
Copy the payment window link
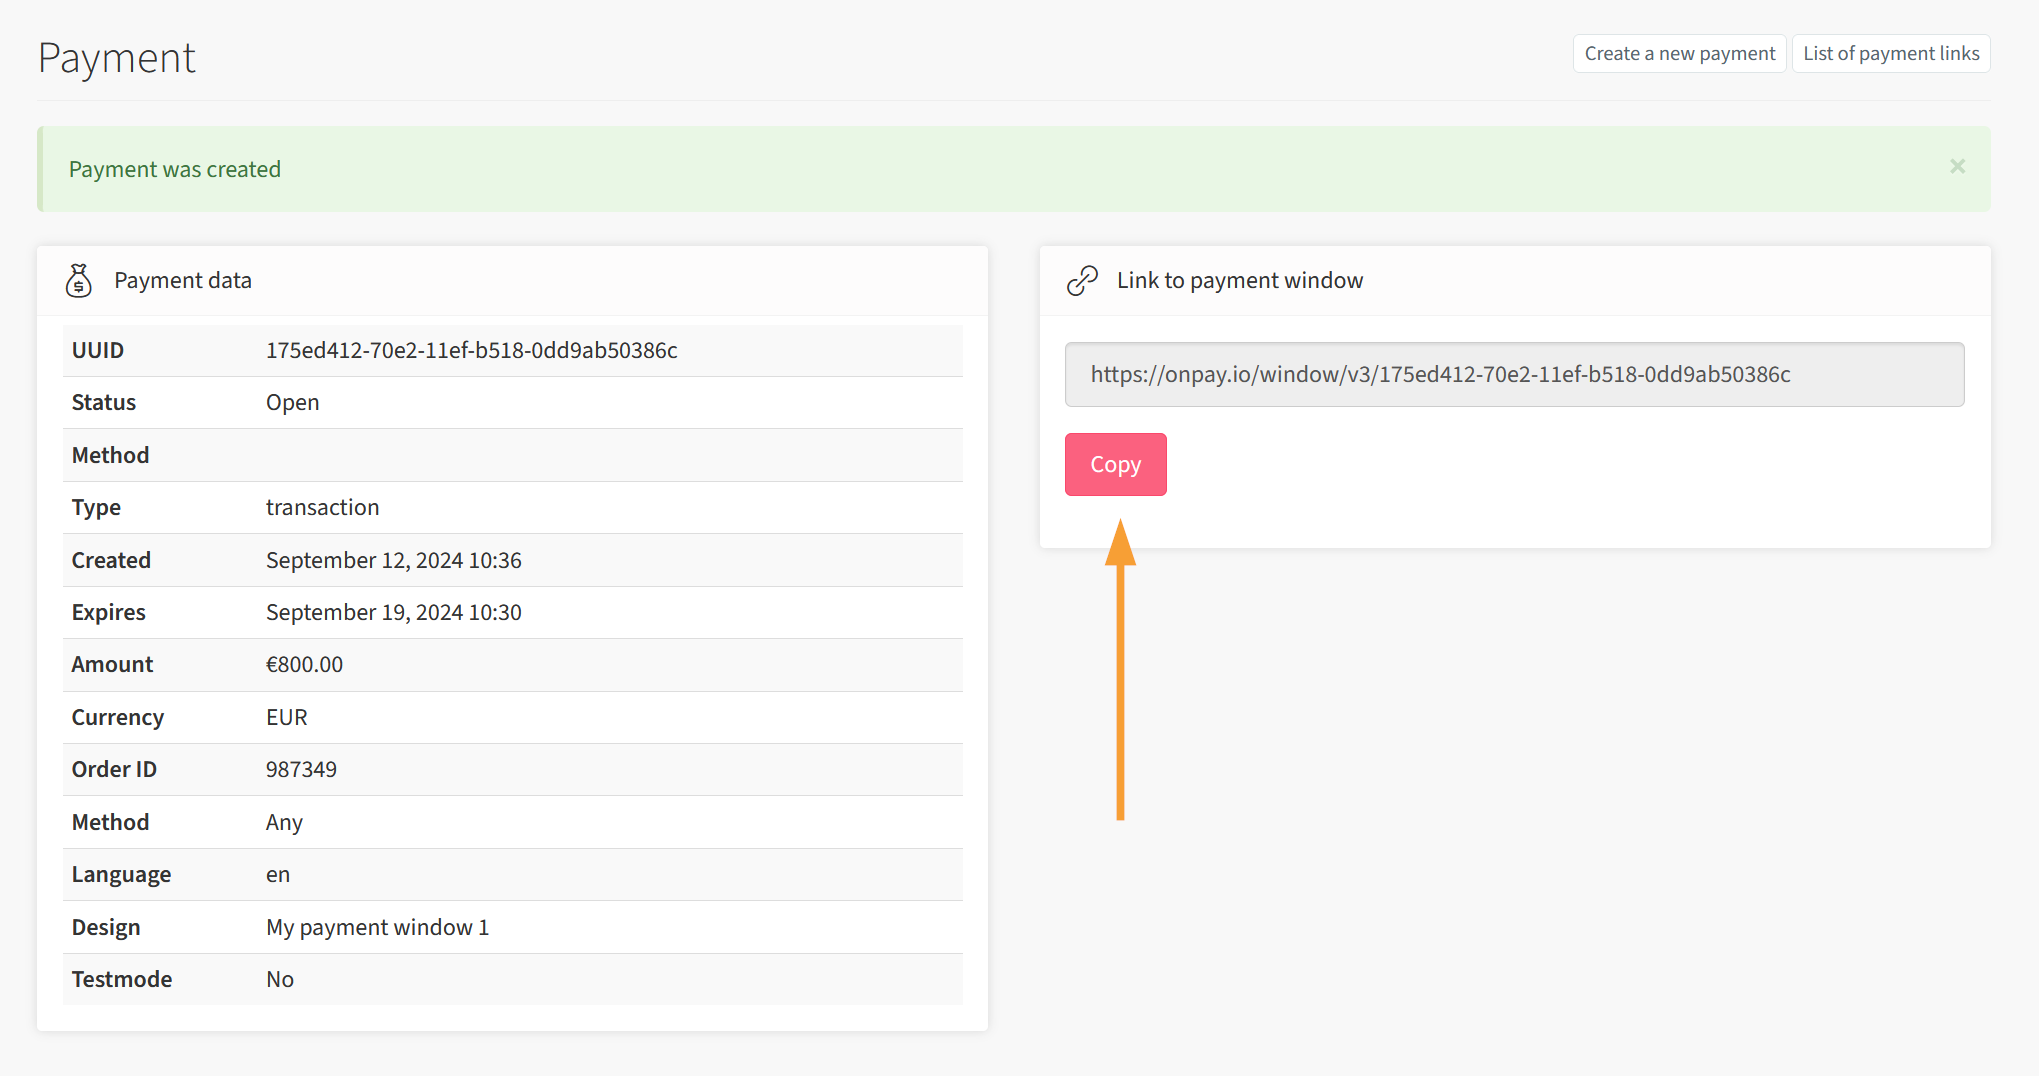tap(1115, 464)
